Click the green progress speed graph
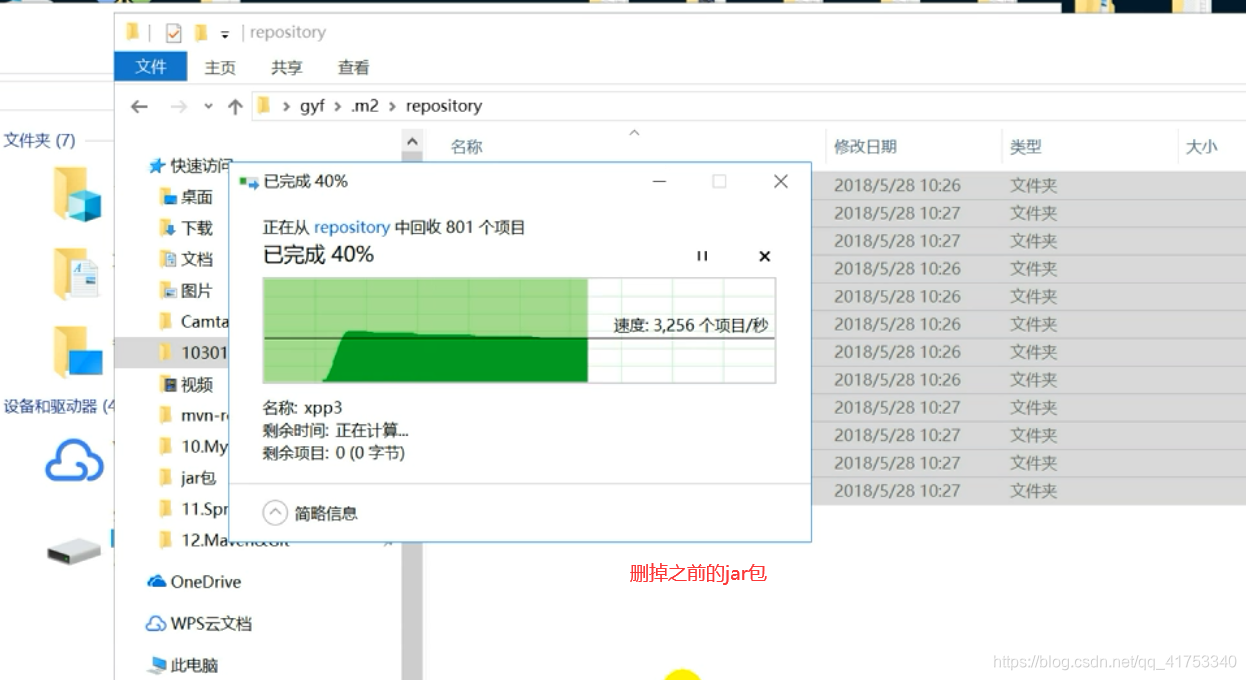The height and width of the screenshot is (680, 1246). (x=519, y=331)
